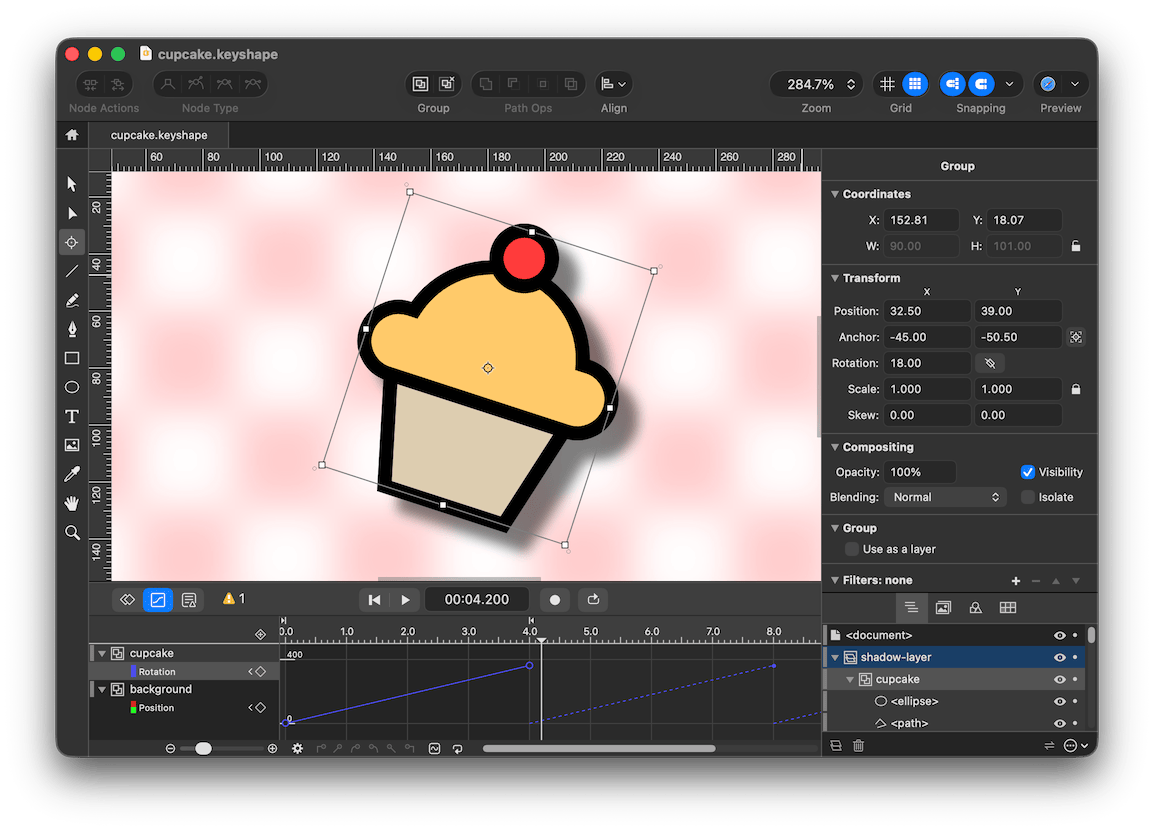Image resolution: width=1154 pixels, height=831 pixels.
Task: Adjust the timeline zoom slider
Action: pyautogui.click(x=204, y=747)
